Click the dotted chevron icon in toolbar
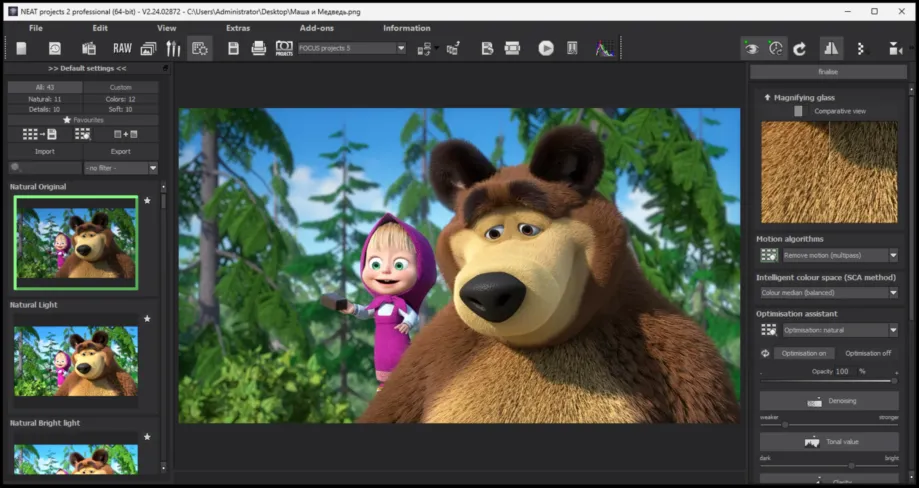Screen dimensions: 919x488 click(860, 49)
